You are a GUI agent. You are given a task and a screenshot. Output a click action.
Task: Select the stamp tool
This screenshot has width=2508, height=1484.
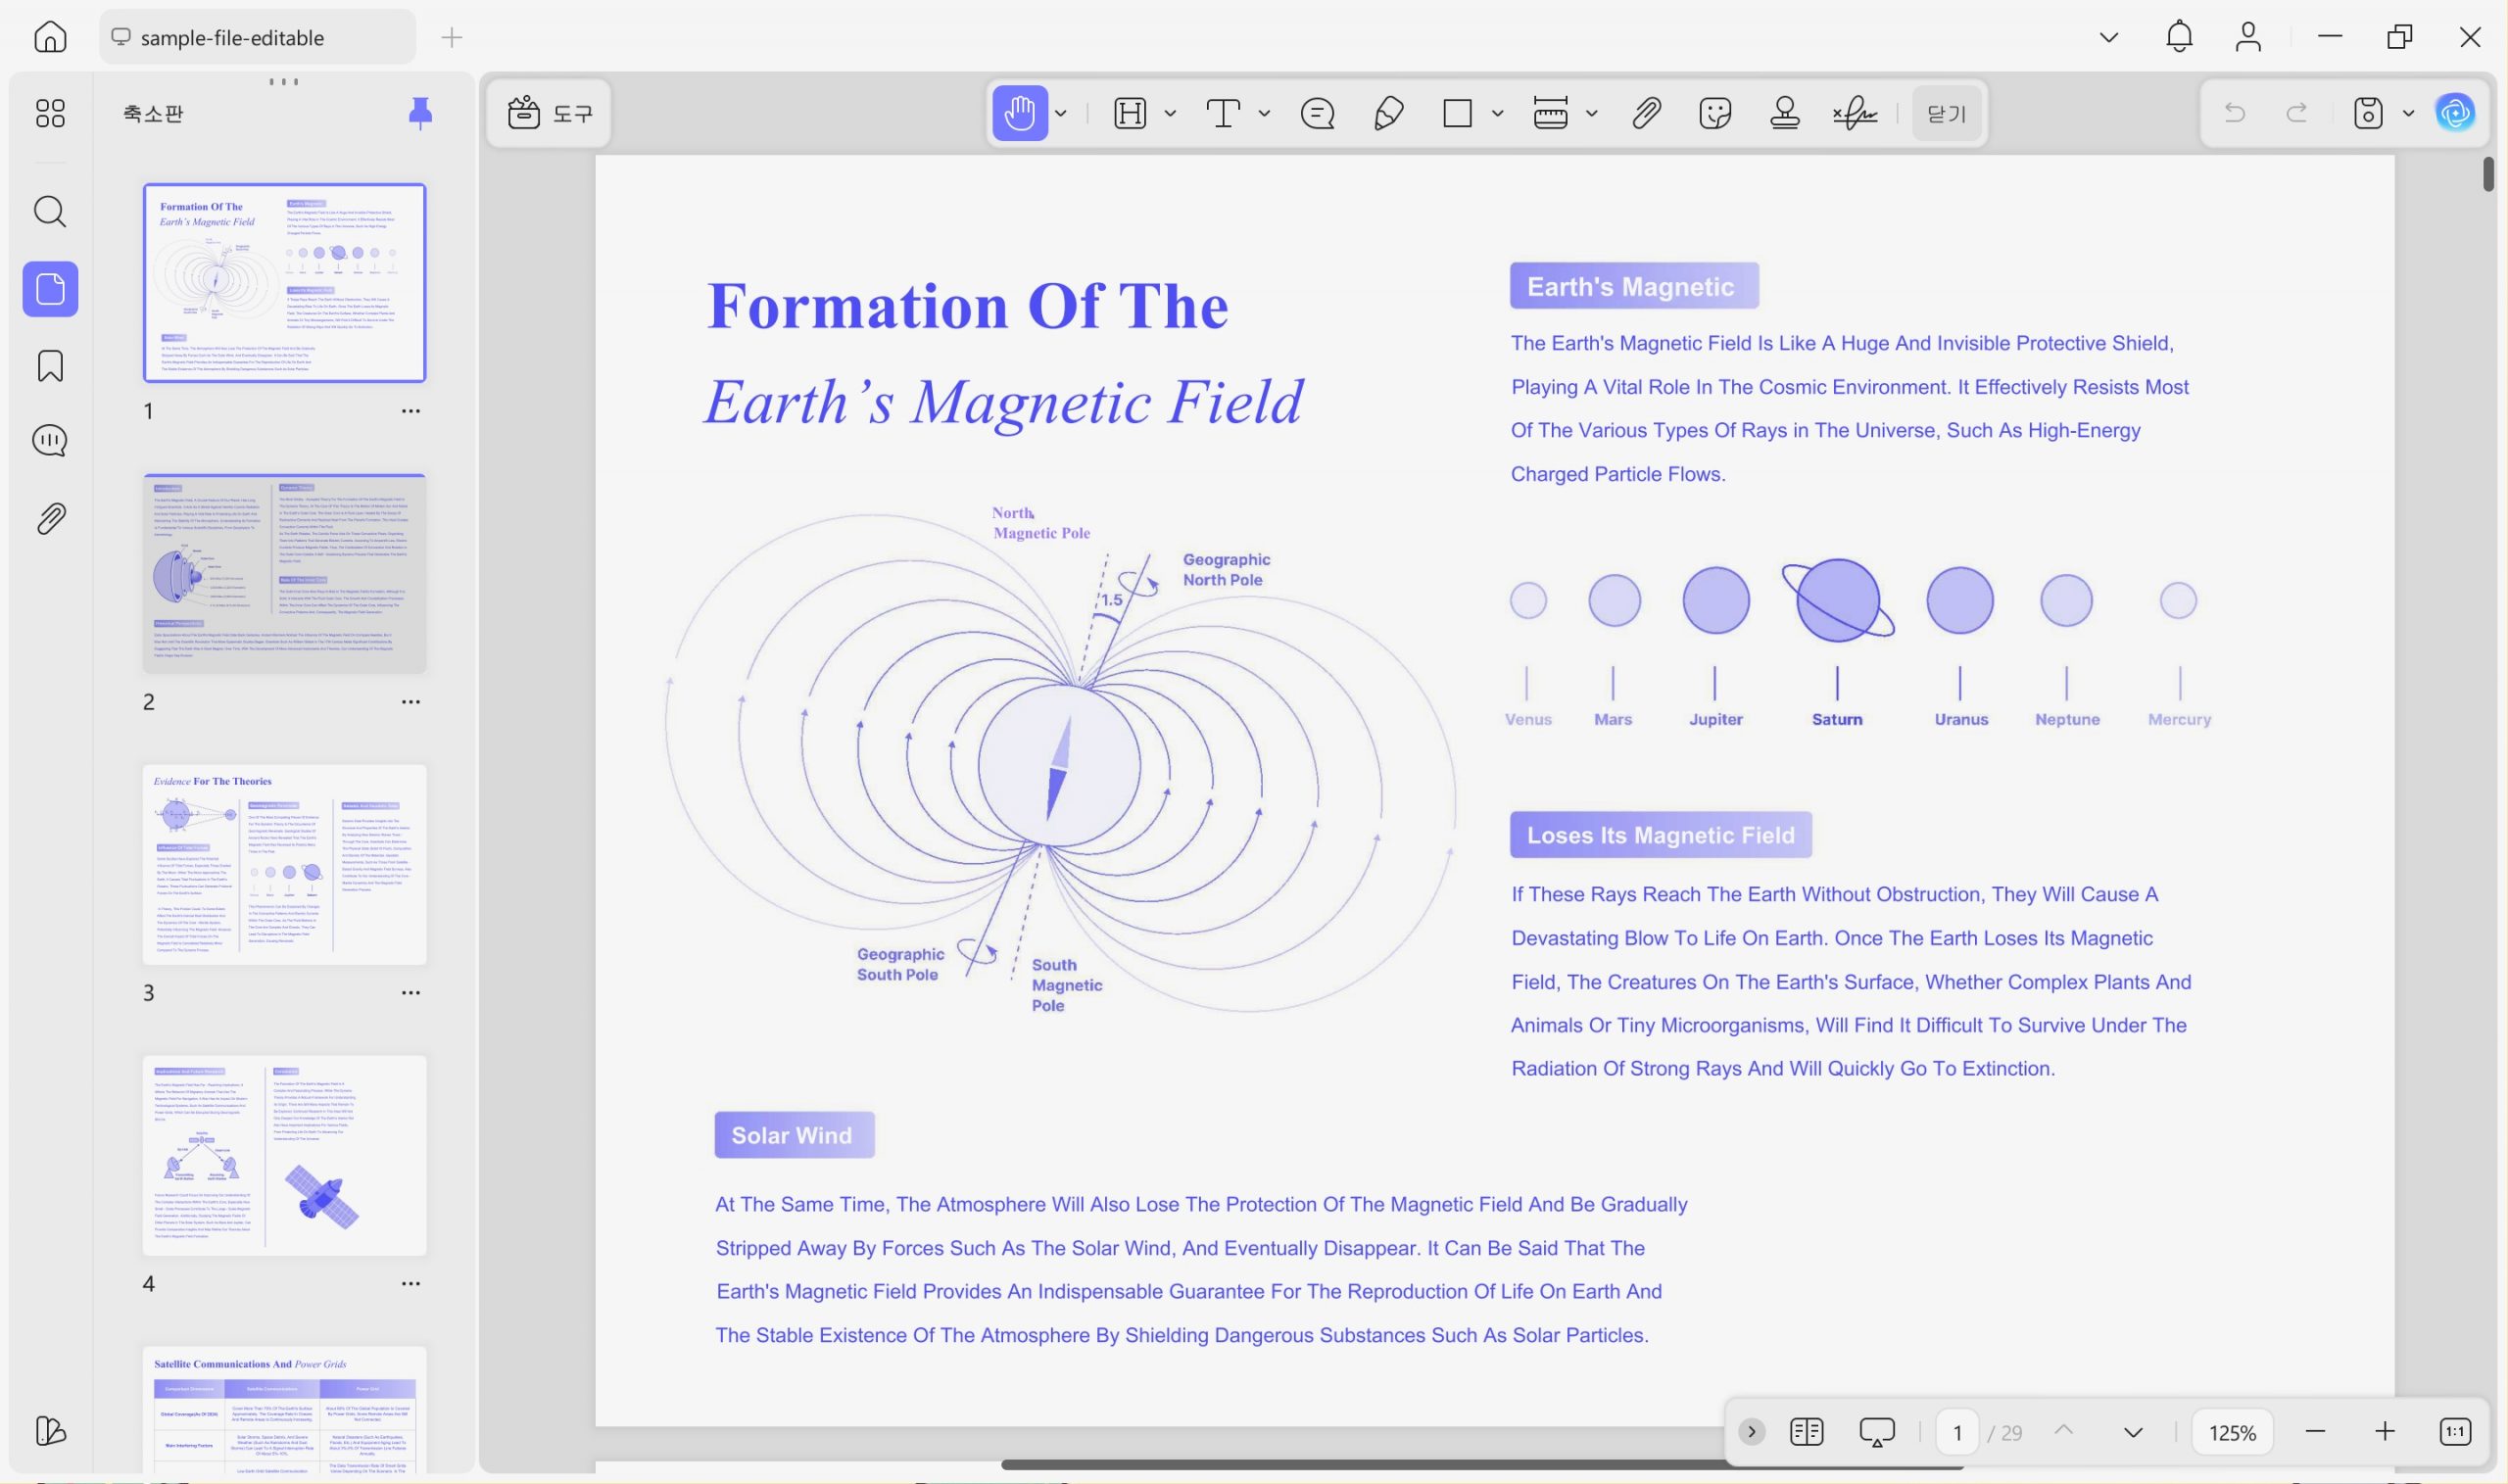point(1784,113)
